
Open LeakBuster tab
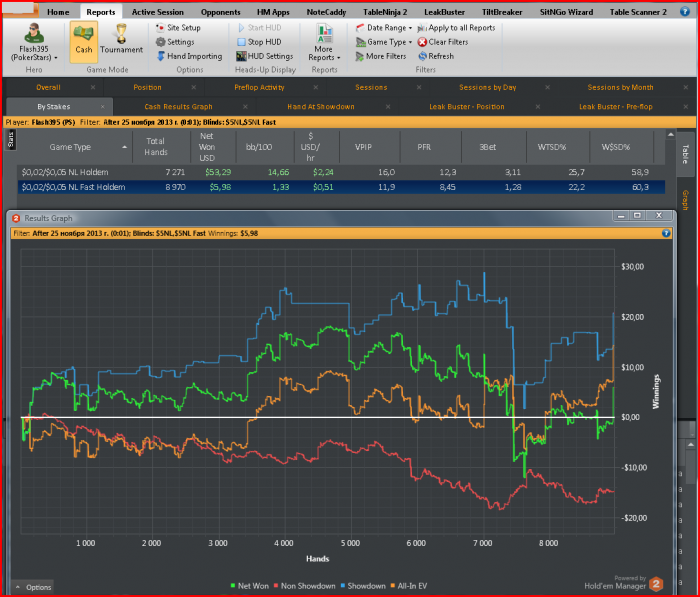444,12
